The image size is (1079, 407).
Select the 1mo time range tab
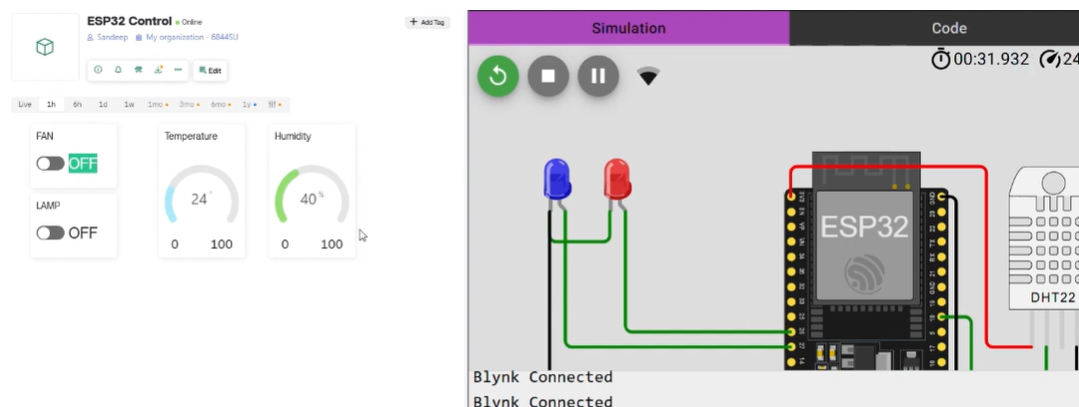point(157,105)
